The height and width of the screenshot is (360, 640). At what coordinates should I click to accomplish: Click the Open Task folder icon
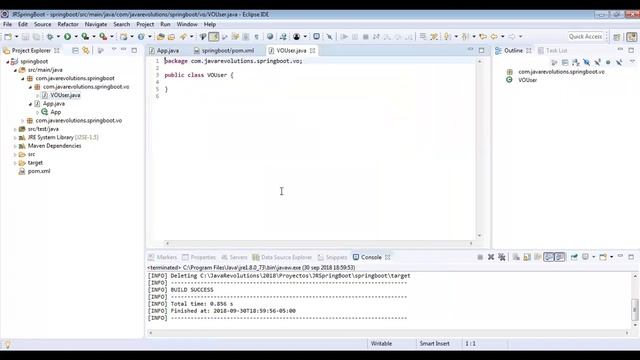pyautogui.click(x=171, y=37)
